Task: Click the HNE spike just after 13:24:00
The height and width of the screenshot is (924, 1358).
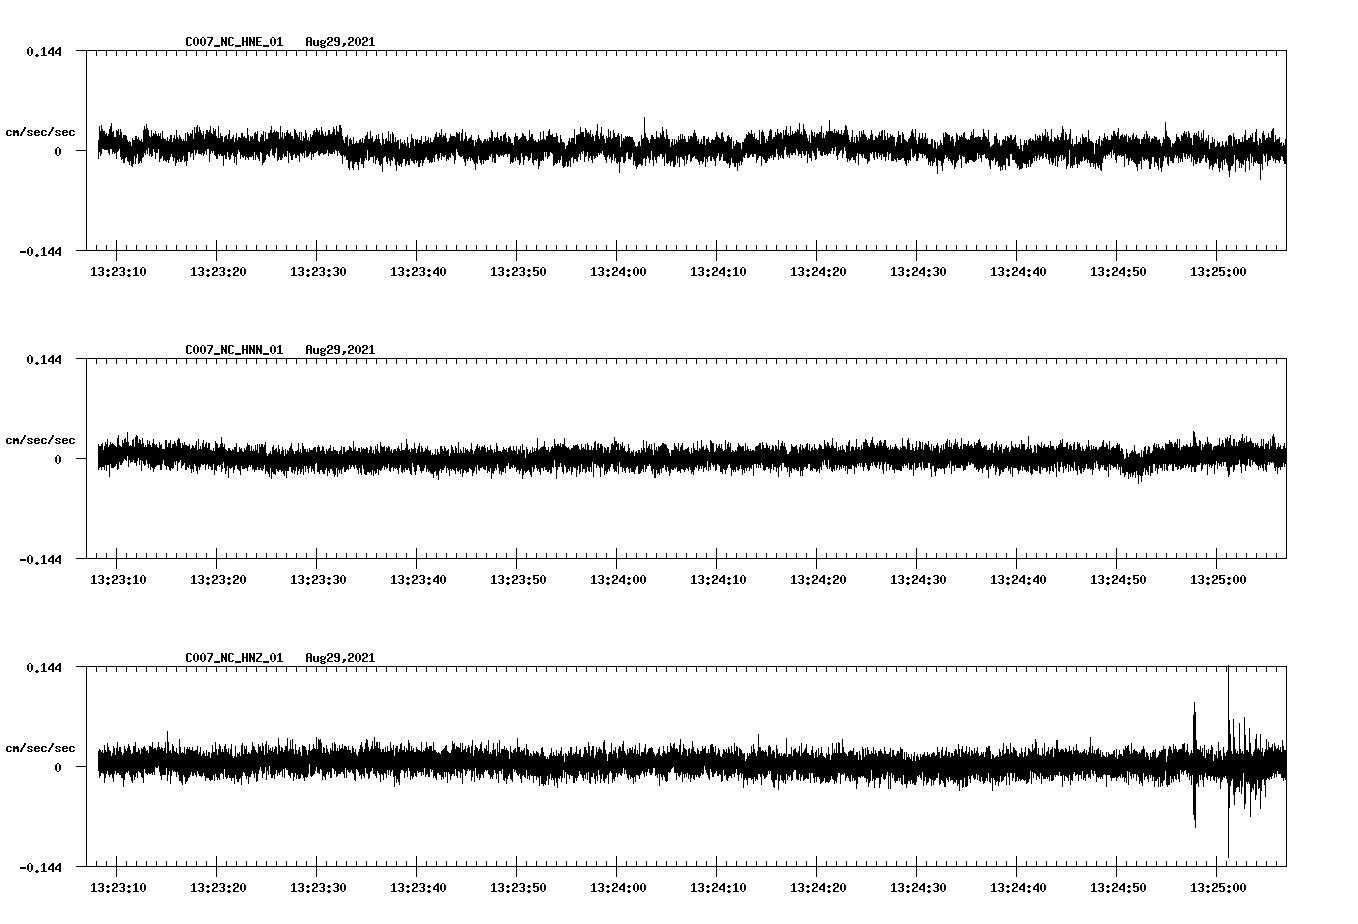Action: pyautogui.click(x=644, y=130)
